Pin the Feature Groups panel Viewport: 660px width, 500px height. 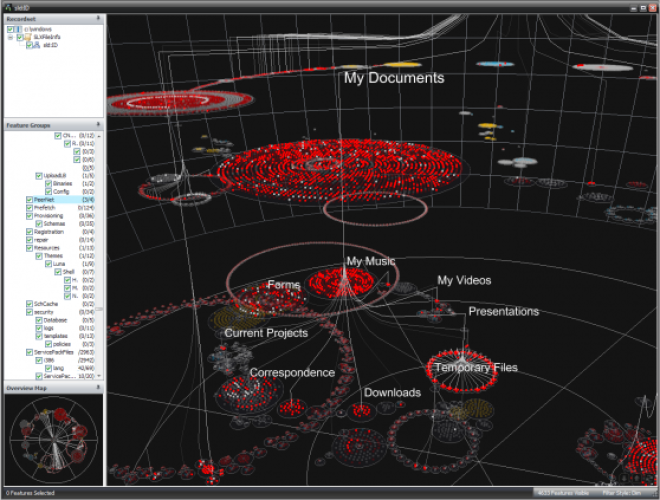click(98, 126)
